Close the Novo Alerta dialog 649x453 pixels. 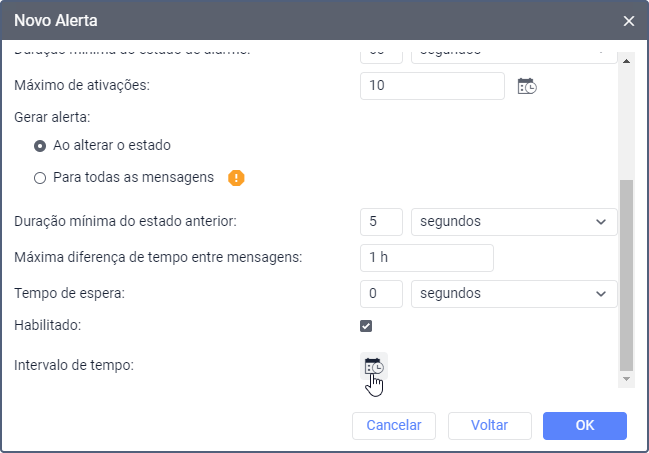(629, 21)
